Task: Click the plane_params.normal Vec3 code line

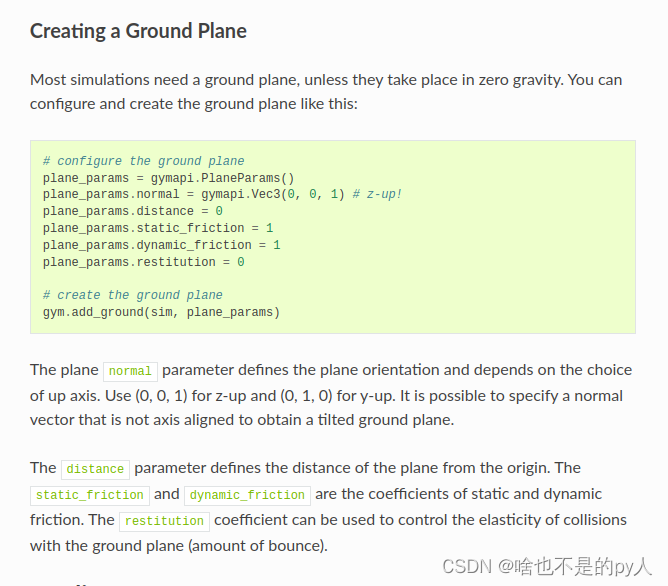Action: [193, 195]
